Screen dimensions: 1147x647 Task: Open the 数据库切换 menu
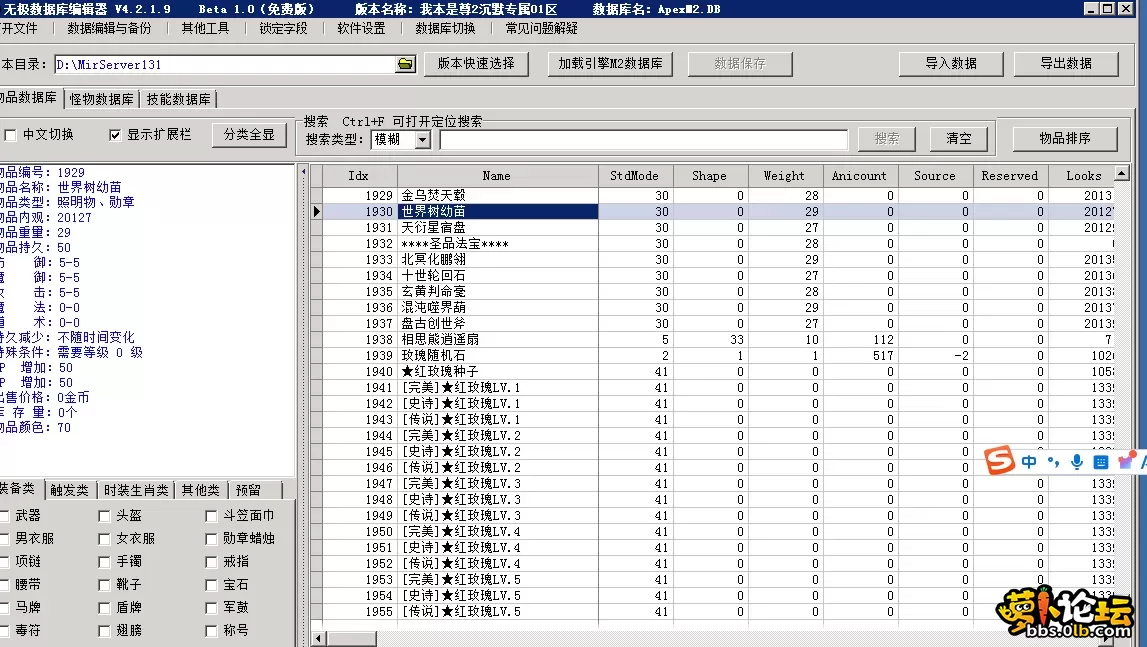445,29
